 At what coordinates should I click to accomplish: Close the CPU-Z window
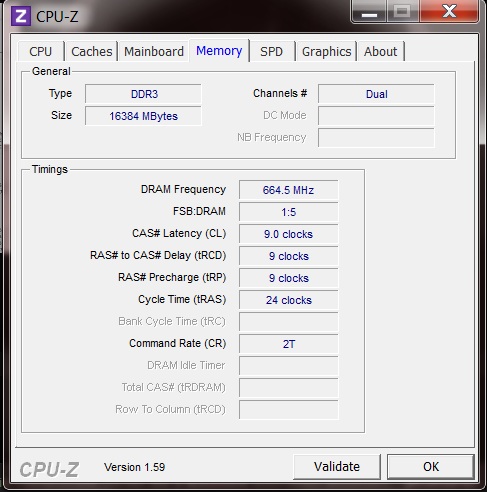448,12
